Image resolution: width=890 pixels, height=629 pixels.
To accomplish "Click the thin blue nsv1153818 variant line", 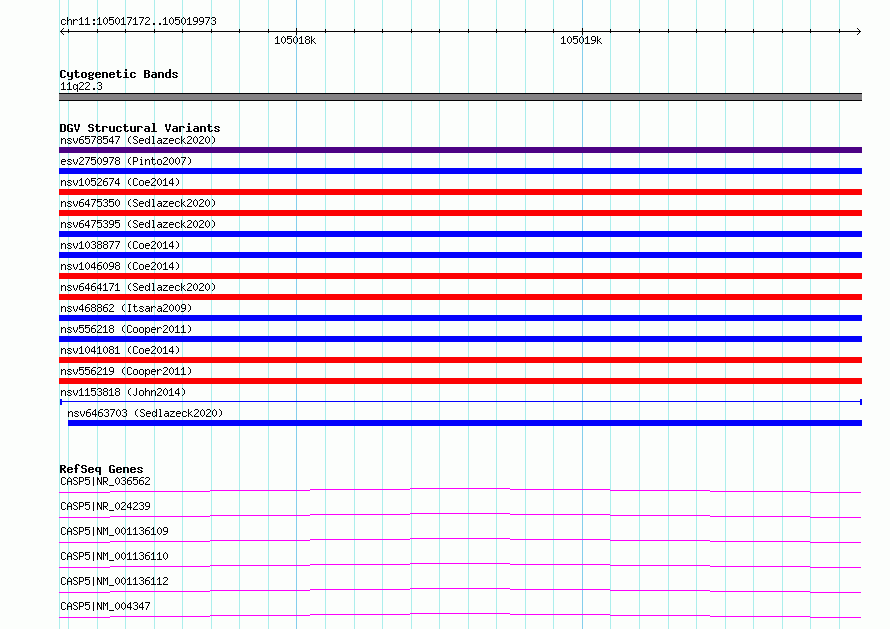I will point(460,402).
